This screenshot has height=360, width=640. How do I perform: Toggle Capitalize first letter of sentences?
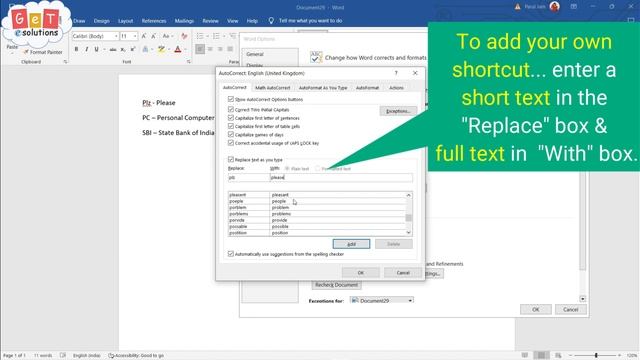click(x=231, y=118)
